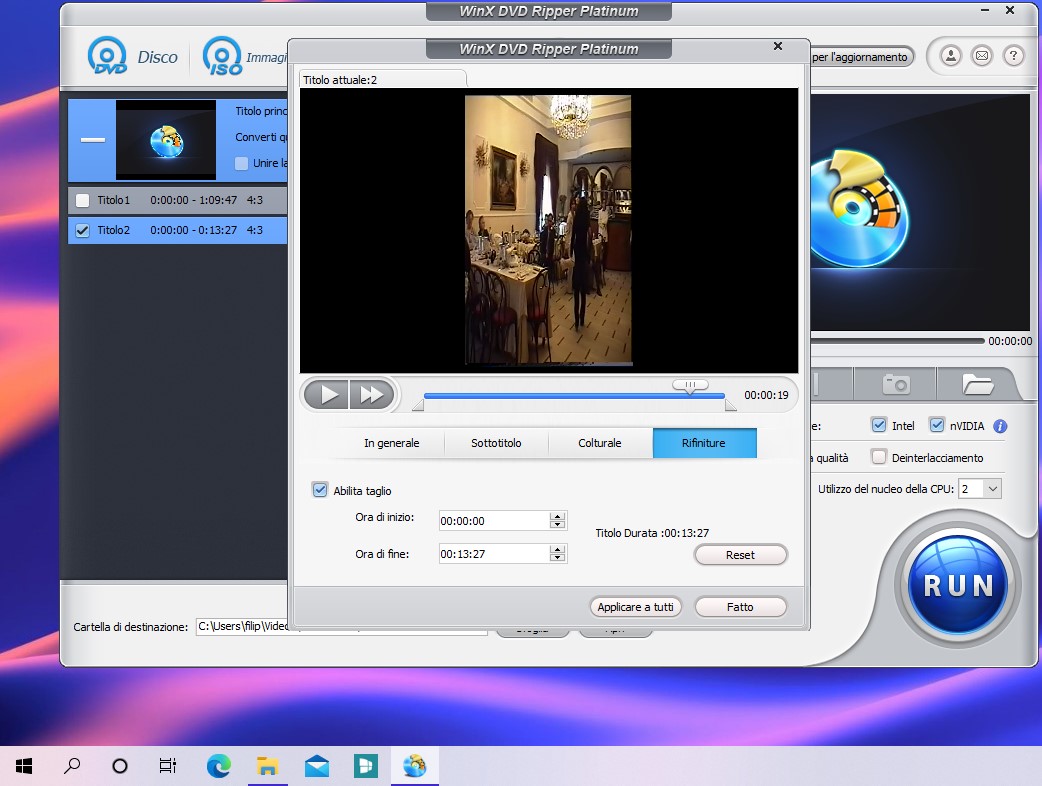Switch to the Colturale tab
The width and height of the screenshot is (1042, 786).
tap(600, 443)
